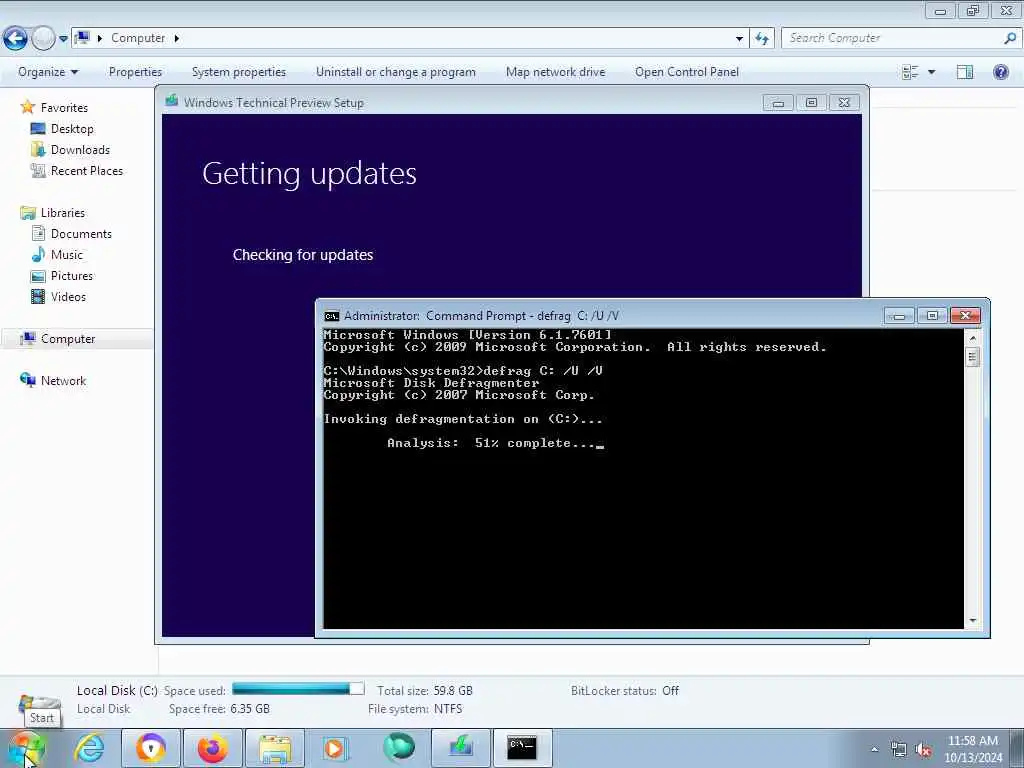The height and width of the screenshot is (768, 1024).
Task: Show hidden icons in the system tray
Action: point(874,749)
